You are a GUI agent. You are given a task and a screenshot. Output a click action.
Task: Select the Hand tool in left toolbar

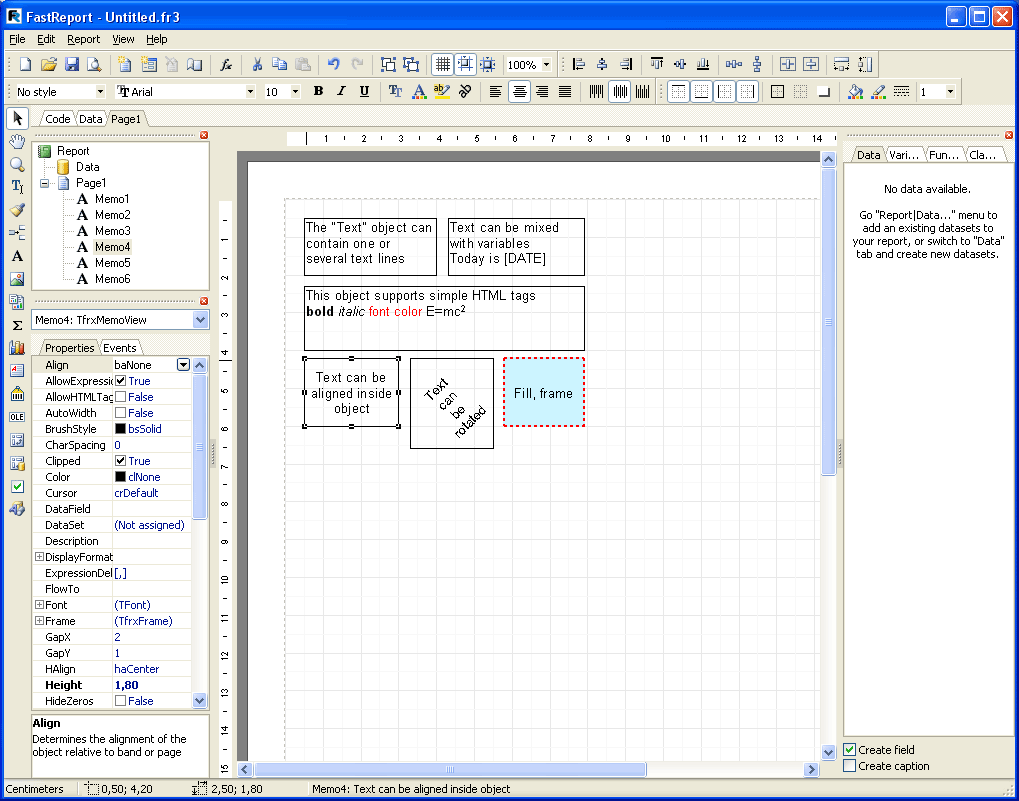coord(18,142)
